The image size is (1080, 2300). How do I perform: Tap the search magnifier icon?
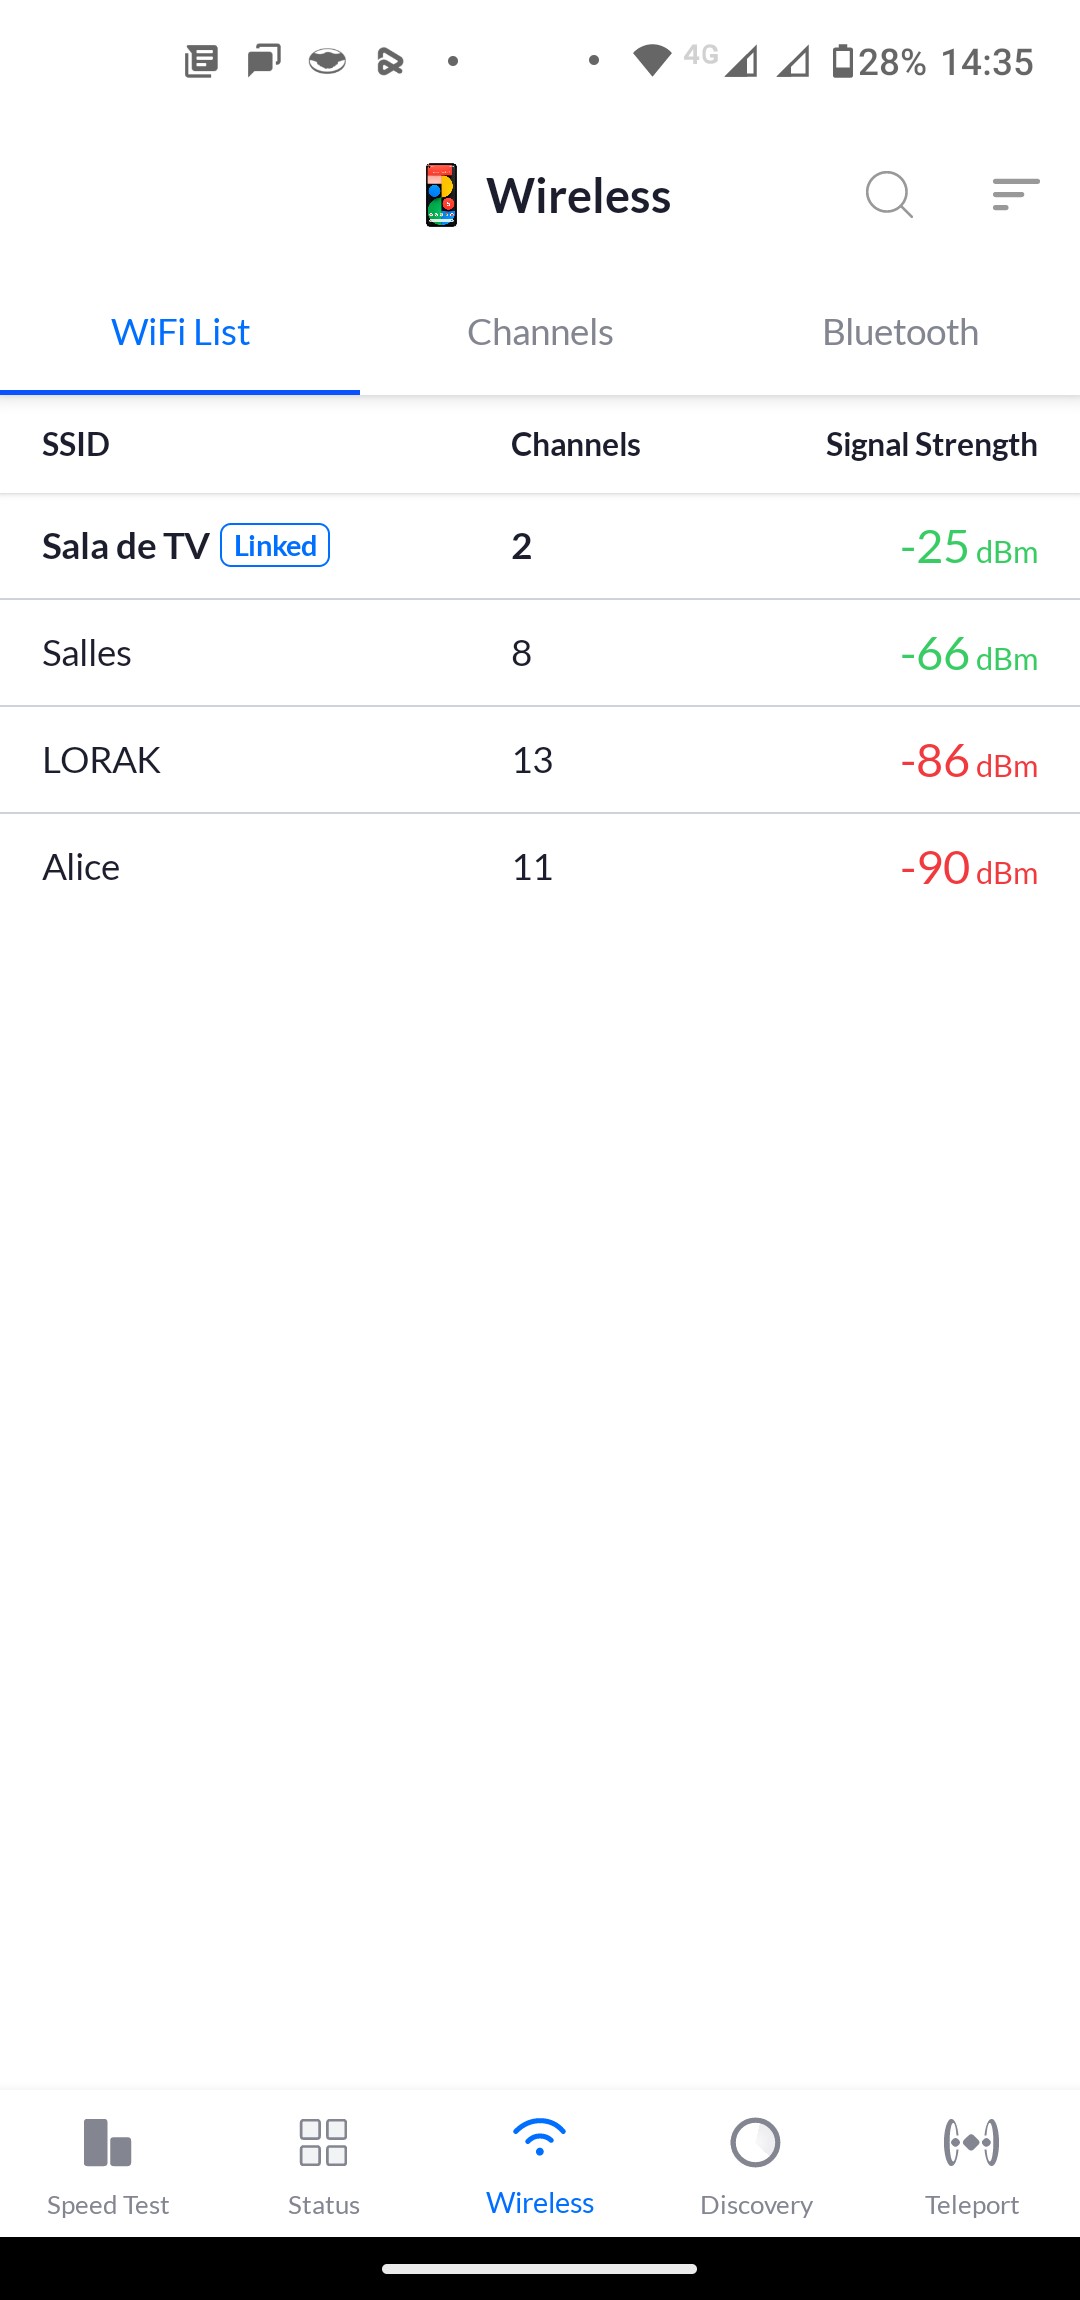point(889,194)
